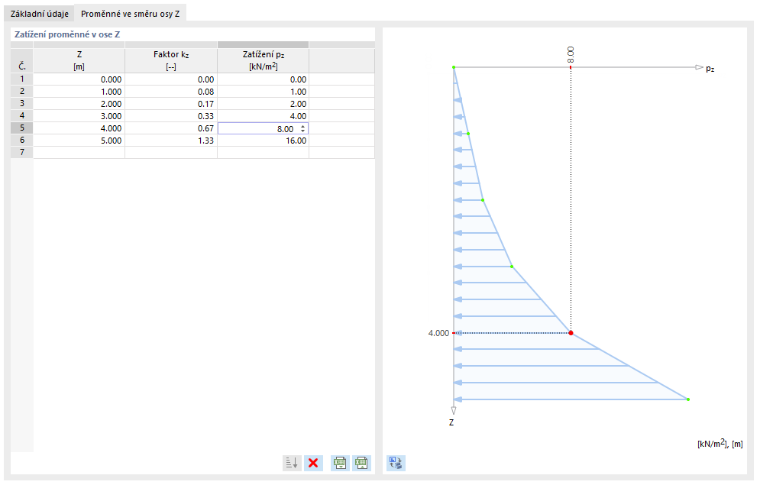760x485 pixels.
Task: Click the rotated 8.00 label above the pz axis
Action: click(570, 55)
